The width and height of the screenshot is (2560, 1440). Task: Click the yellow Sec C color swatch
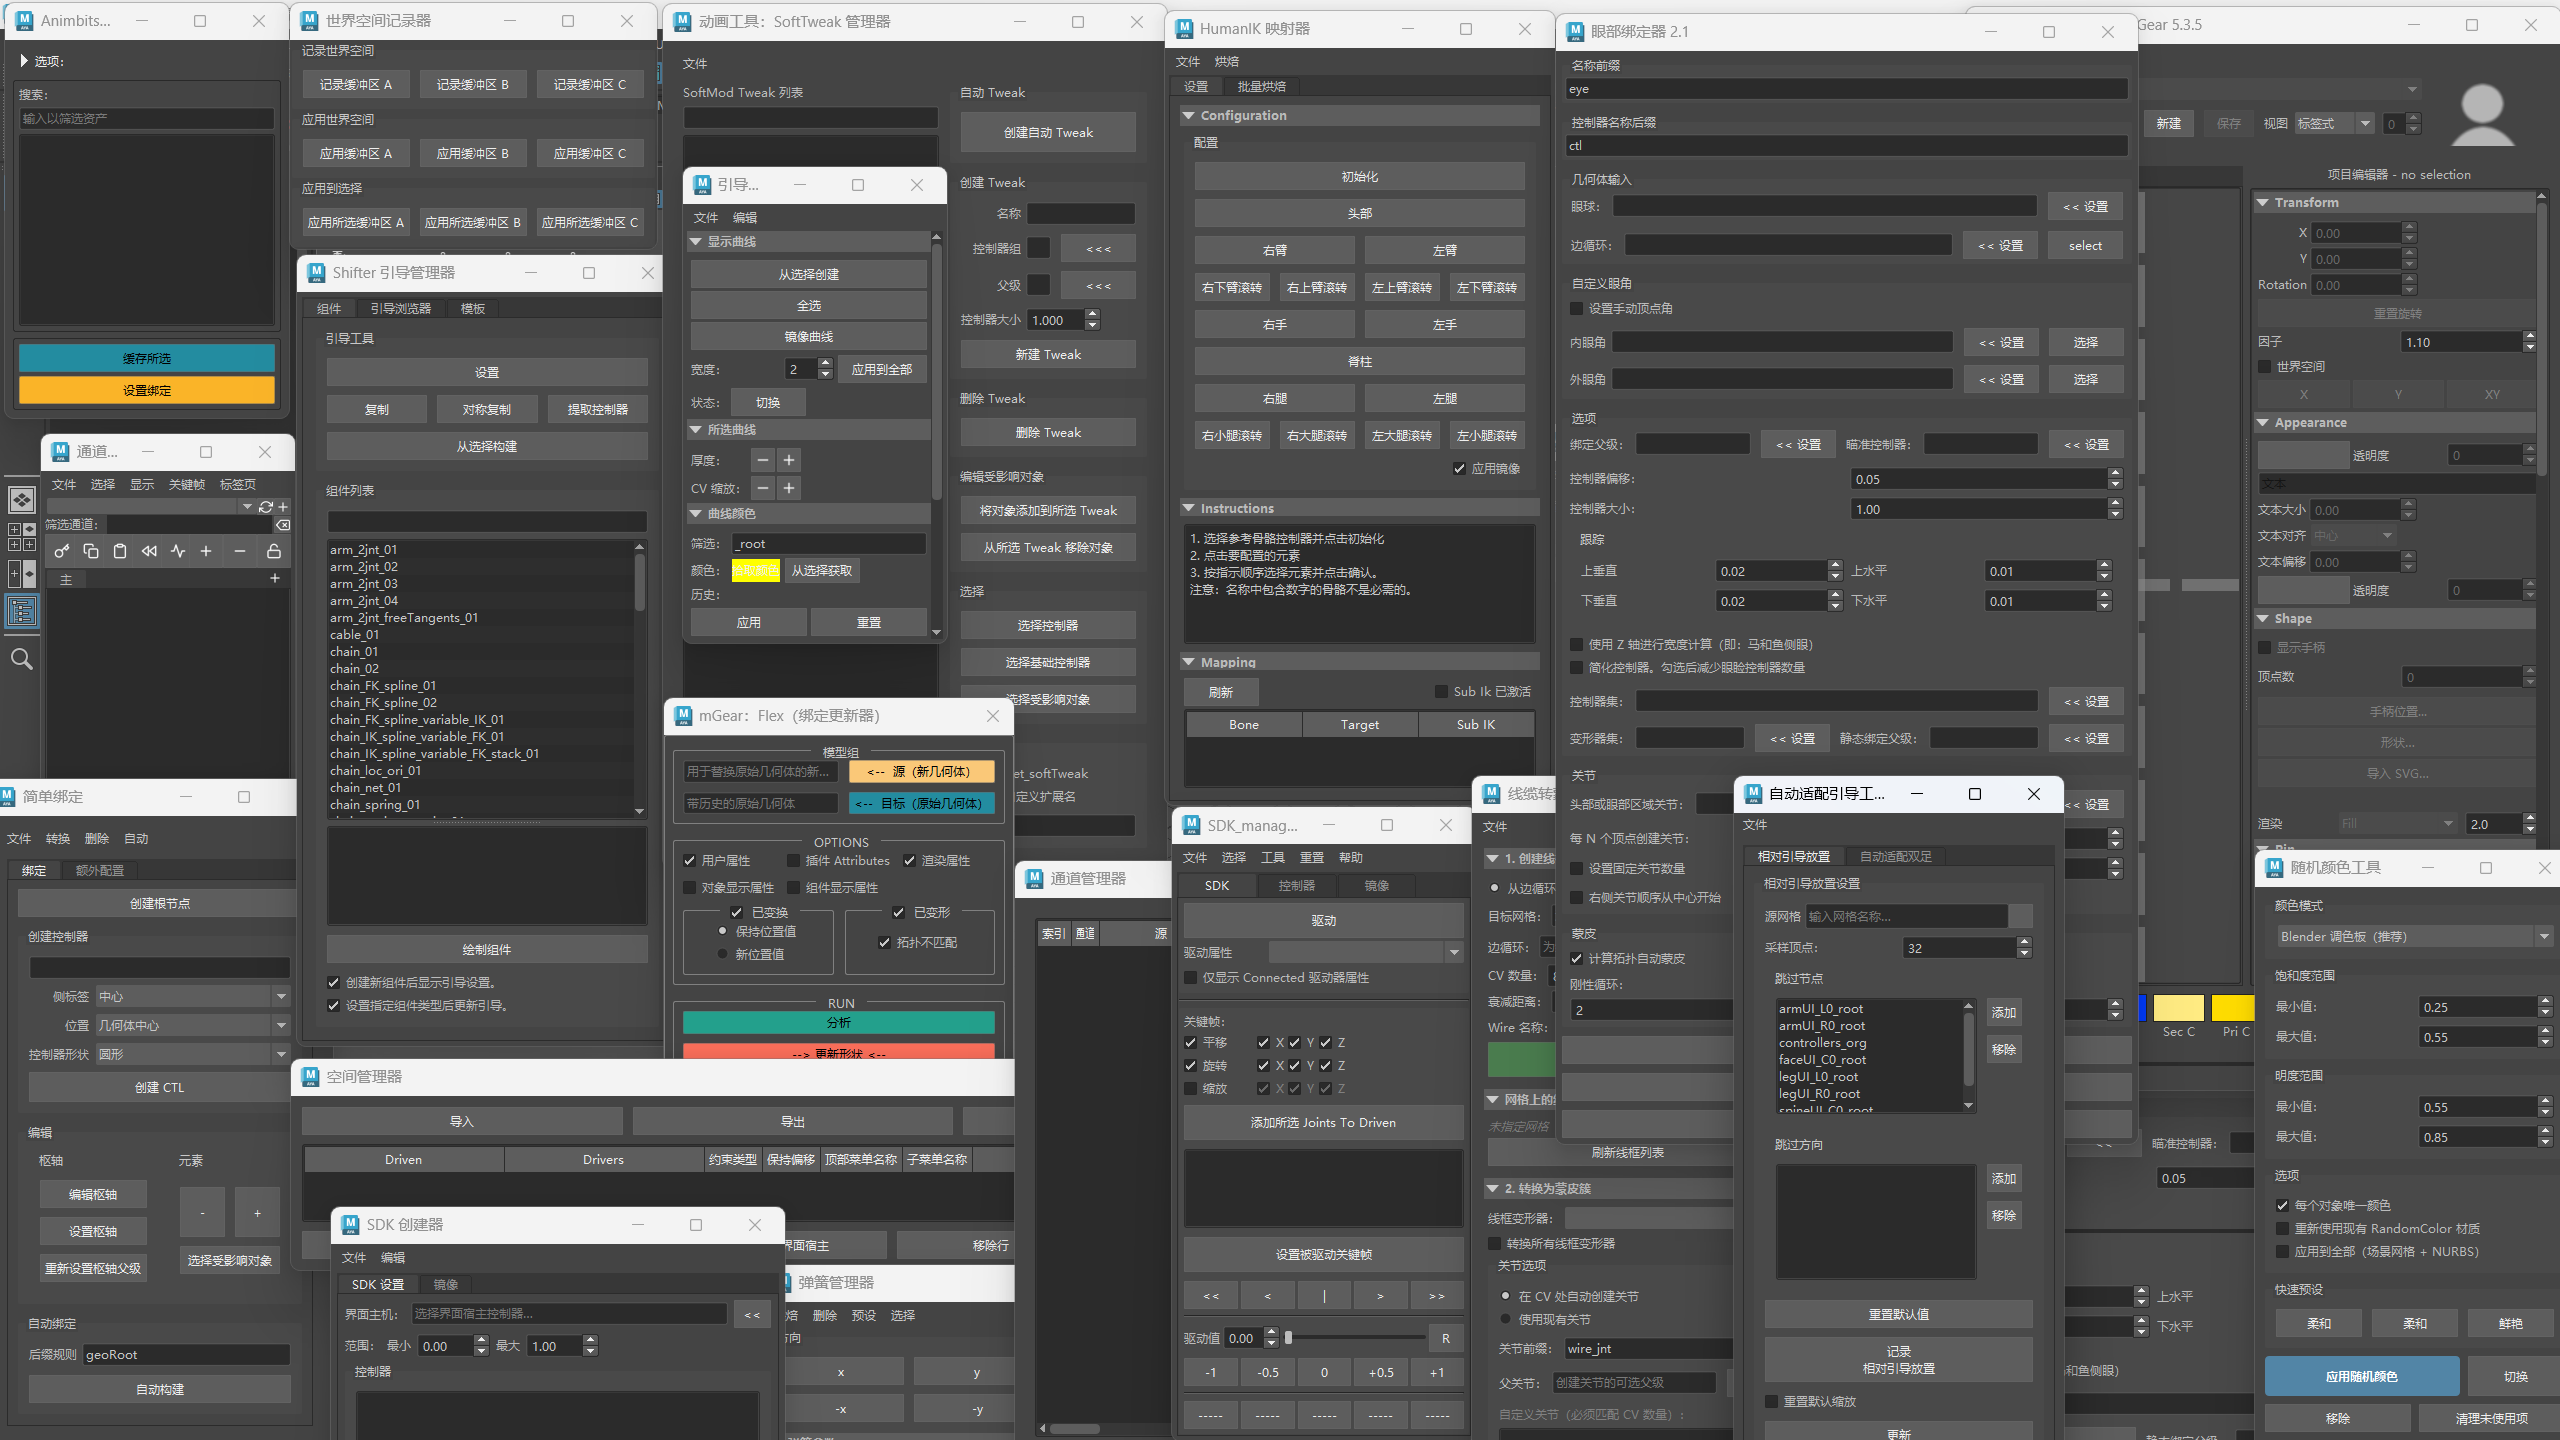pos(2178,1008)
